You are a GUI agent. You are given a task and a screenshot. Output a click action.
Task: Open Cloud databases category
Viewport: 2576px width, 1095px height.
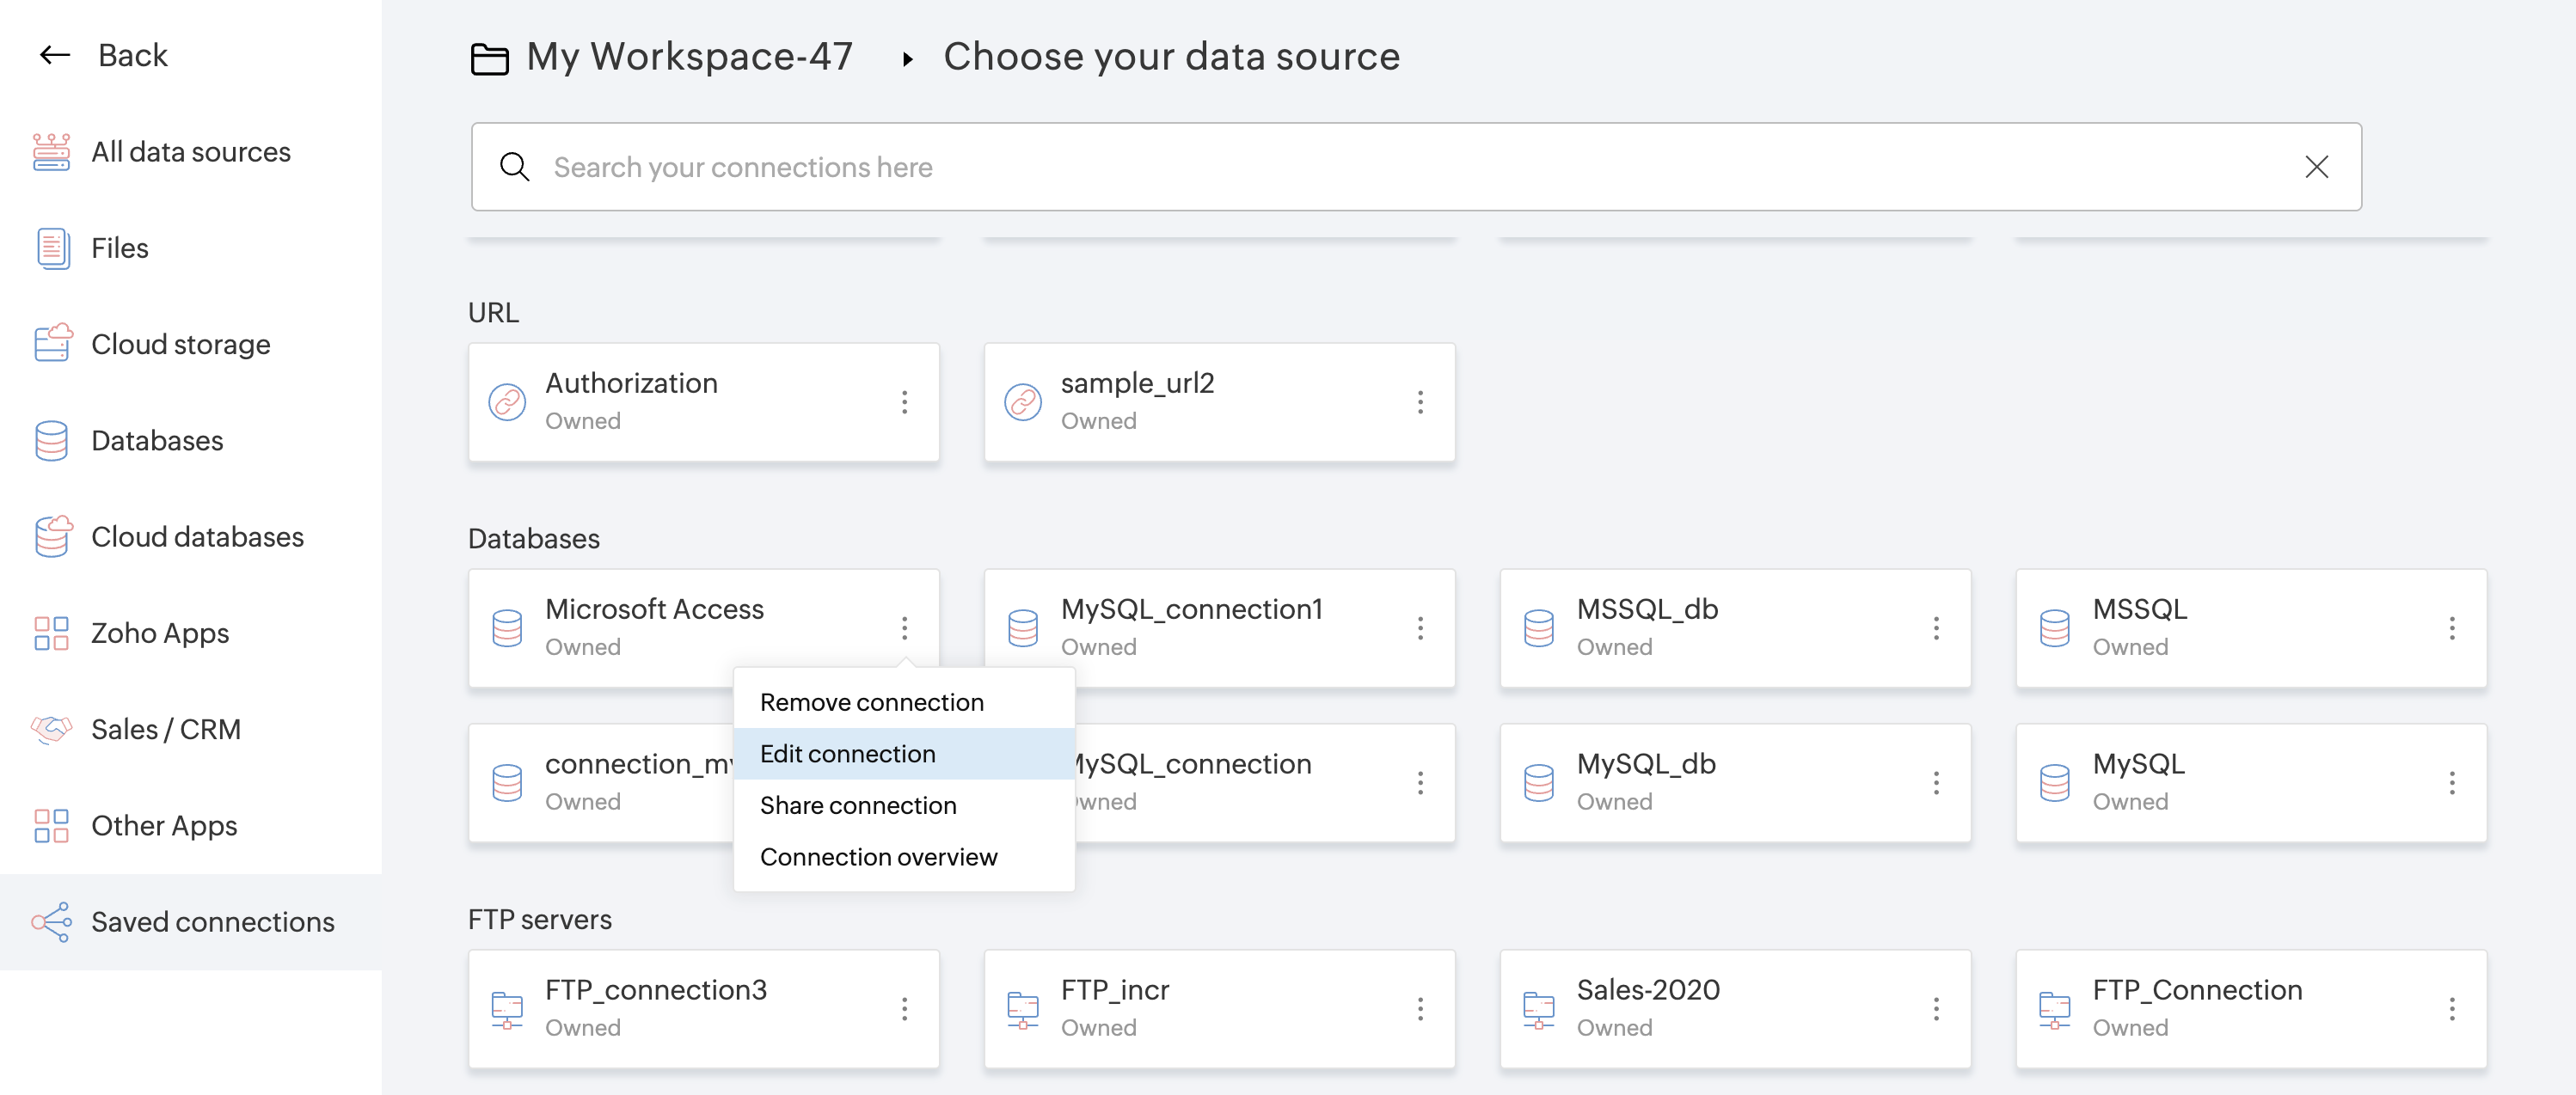[197, 537]
